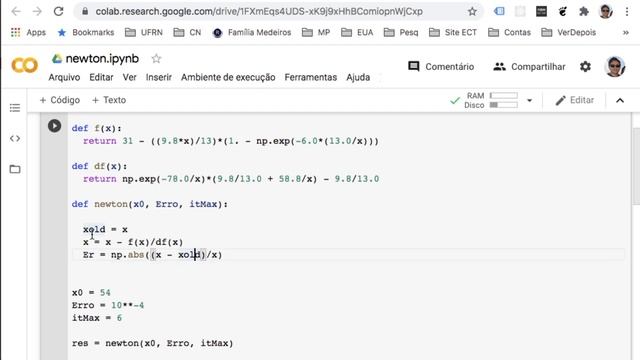This screenshot has height=360, width=640.
Task: Open the Ambiente de execução menu
Action: [228, 77]
